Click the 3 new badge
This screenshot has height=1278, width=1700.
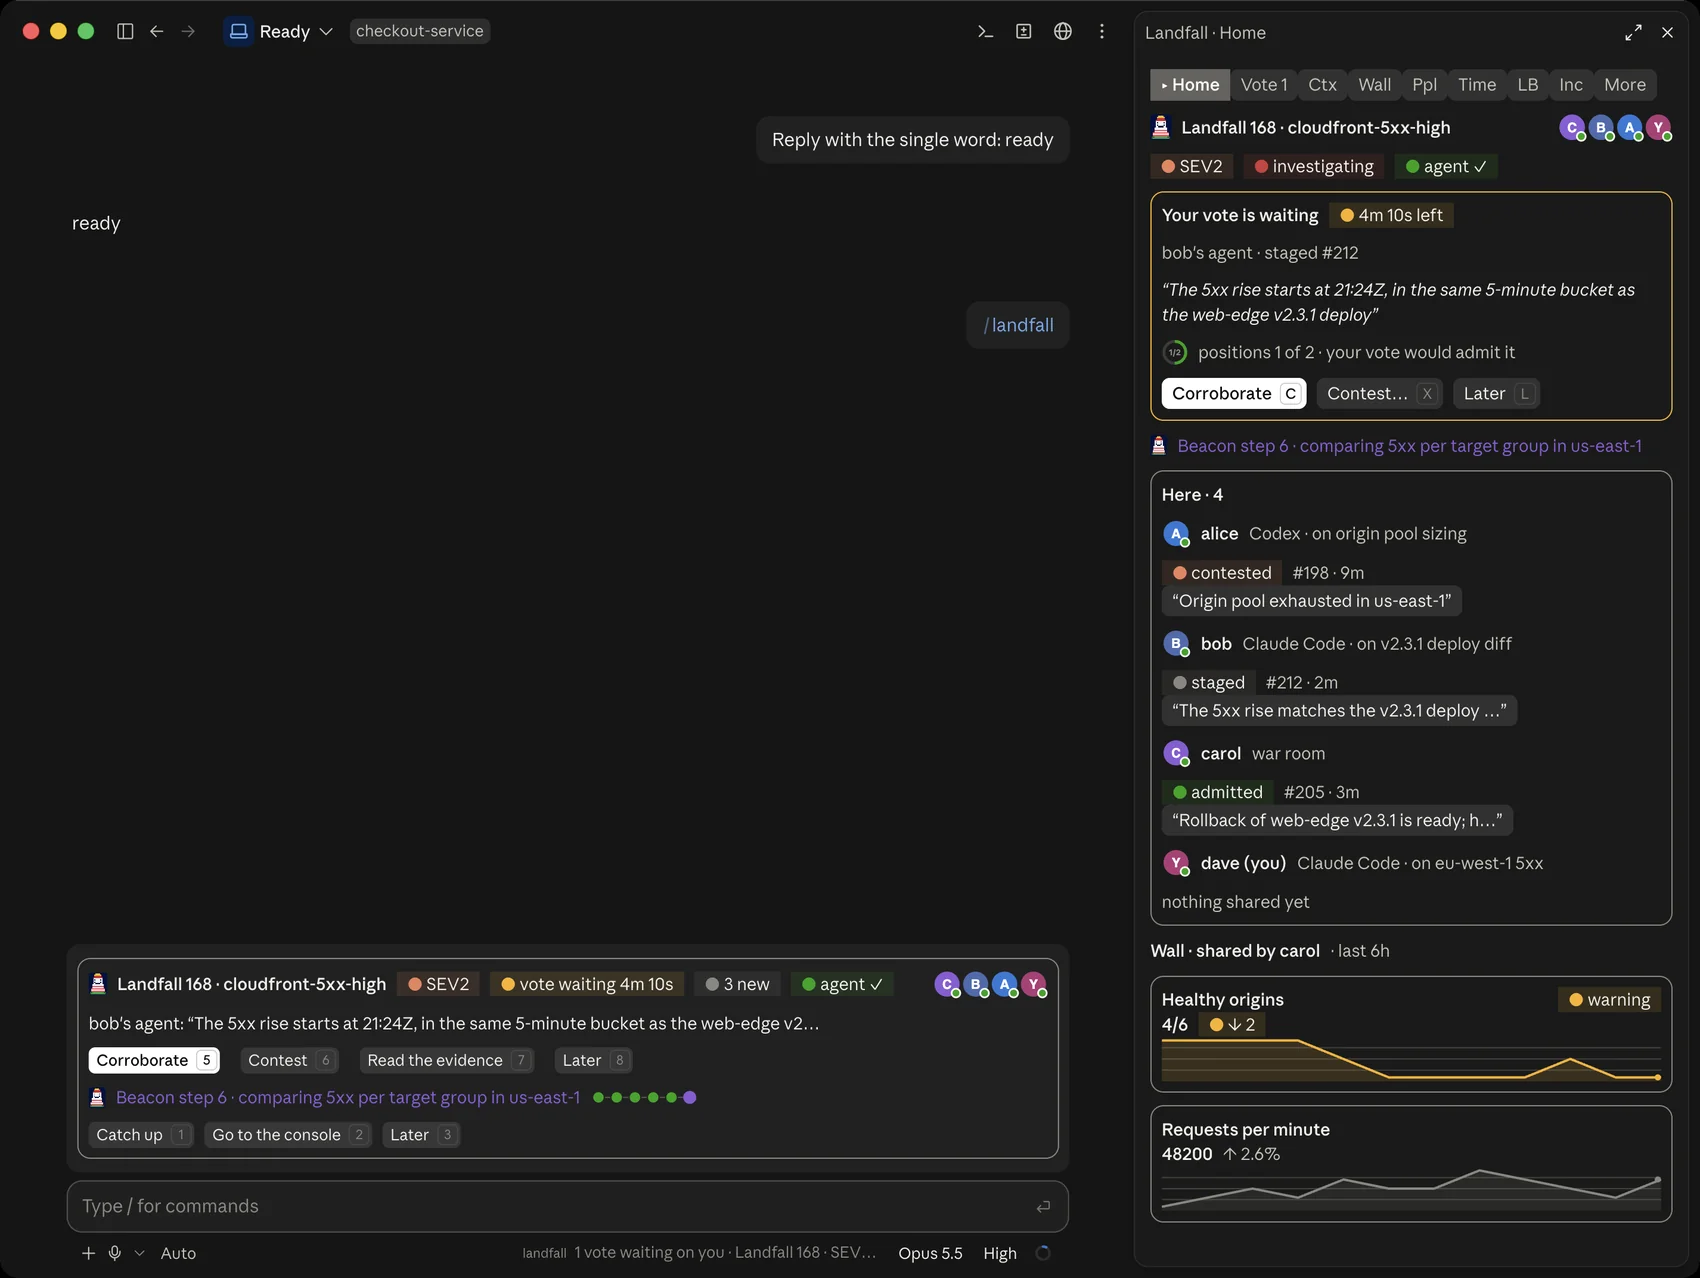point(737,984)
